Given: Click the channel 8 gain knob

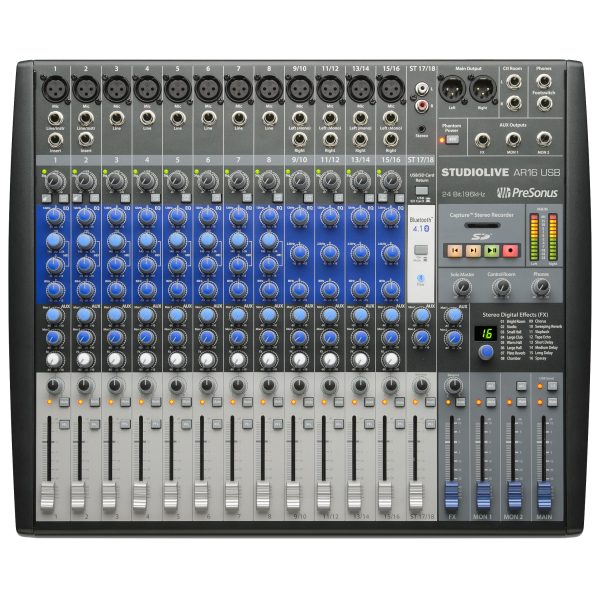Looking at the screenshot, I should coord(269,180).
